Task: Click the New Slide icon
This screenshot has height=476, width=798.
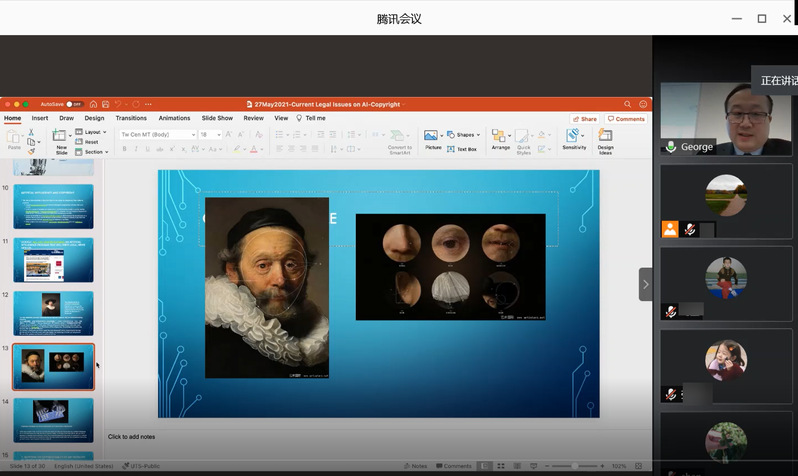Action: tap(61, 137)
